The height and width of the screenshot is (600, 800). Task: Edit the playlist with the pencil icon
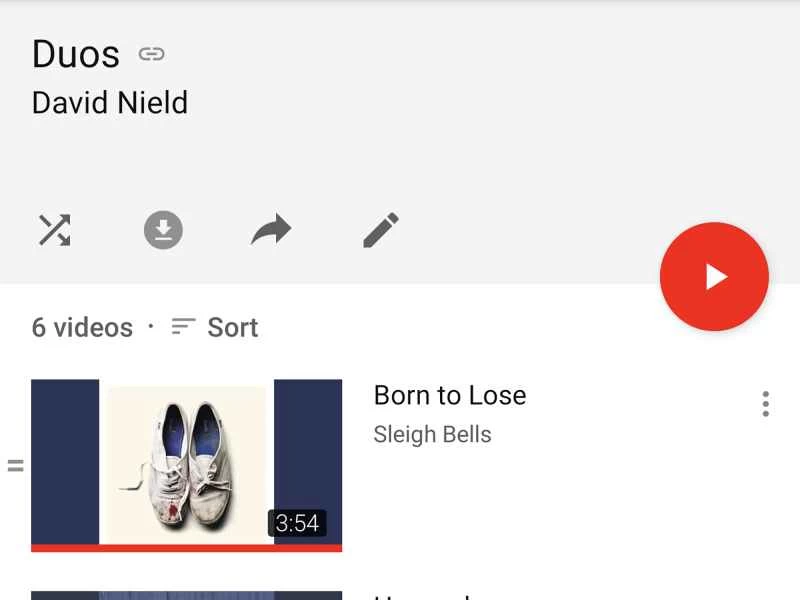click(x=378, y=230)
